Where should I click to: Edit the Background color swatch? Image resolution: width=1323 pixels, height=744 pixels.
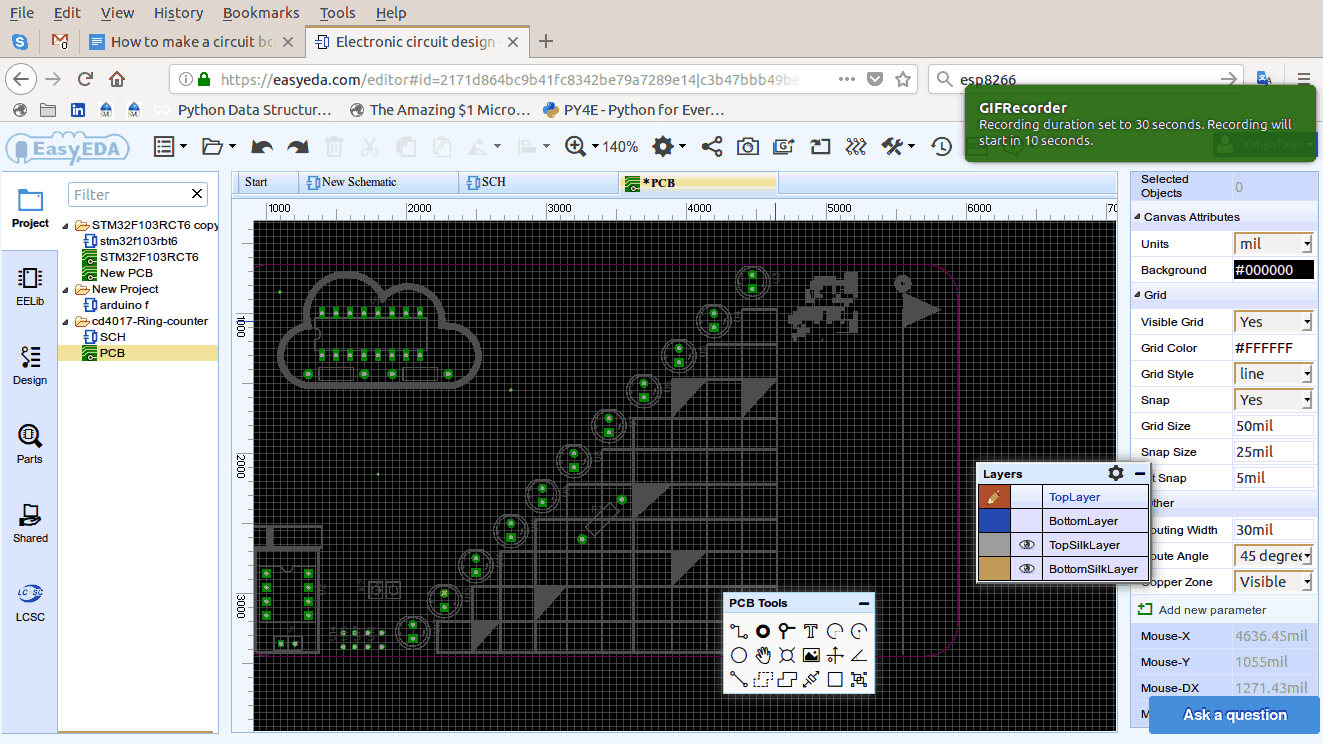coord(1273,269)
